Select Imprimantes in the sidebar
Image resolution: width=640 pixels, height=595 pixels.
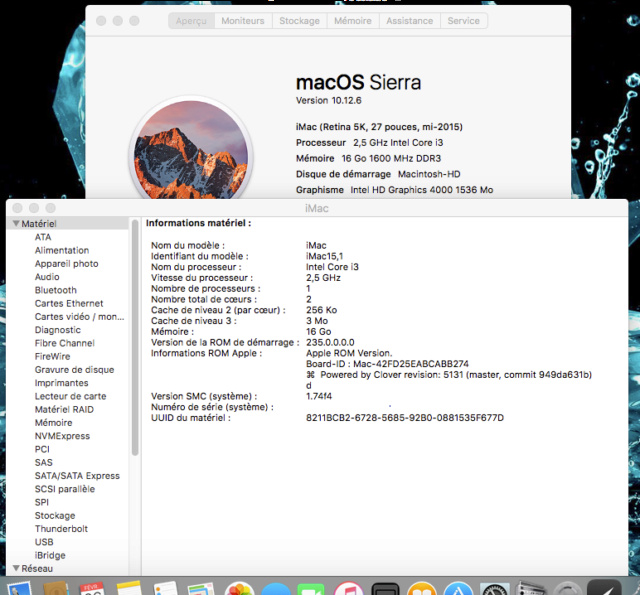tap(61, 383)
